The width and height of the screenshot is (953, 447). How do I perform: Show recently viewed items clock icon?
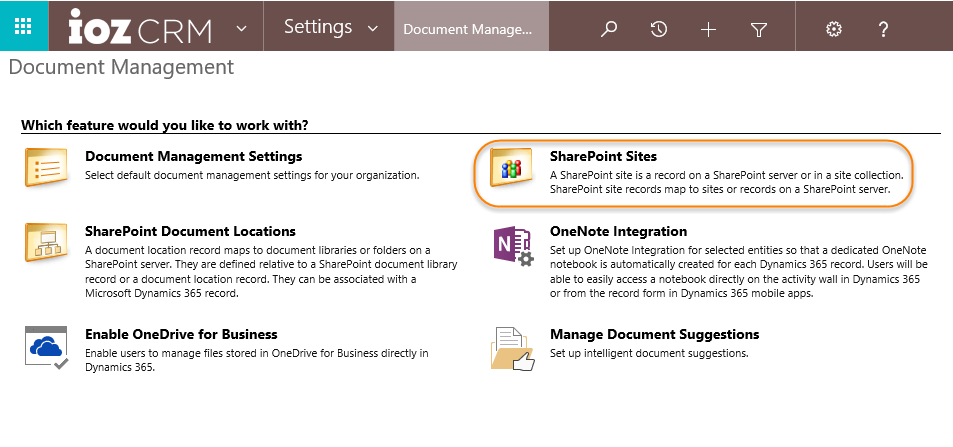[x=659, y=29]
